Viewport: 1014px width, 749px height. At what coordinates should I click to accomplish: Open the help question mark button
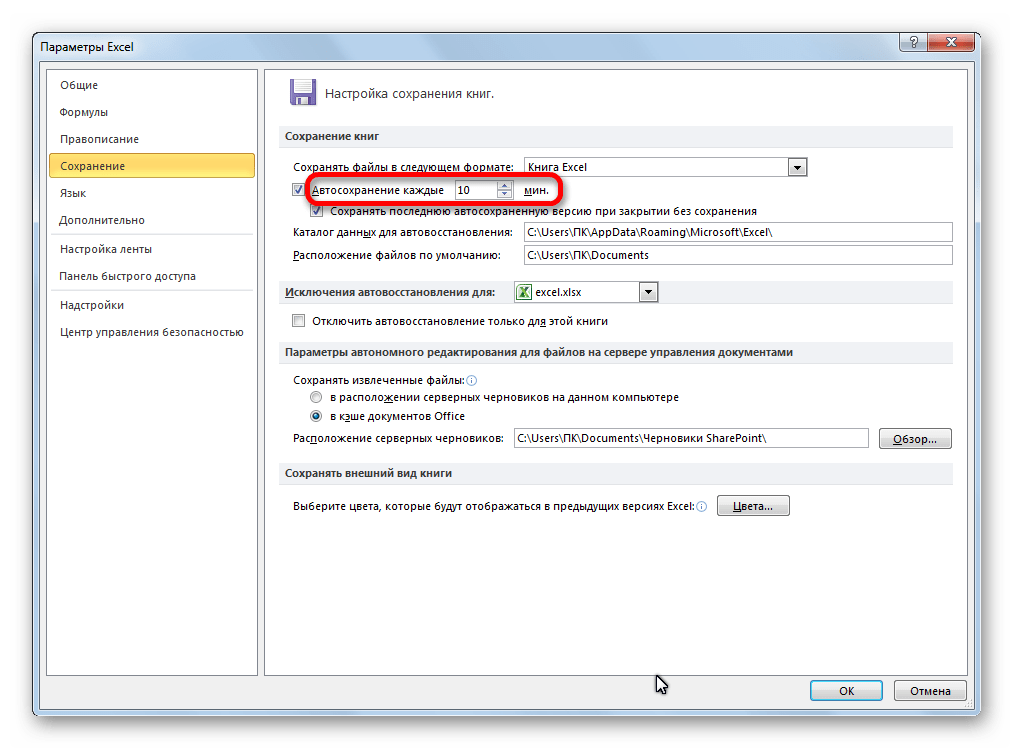coord(913,42)
